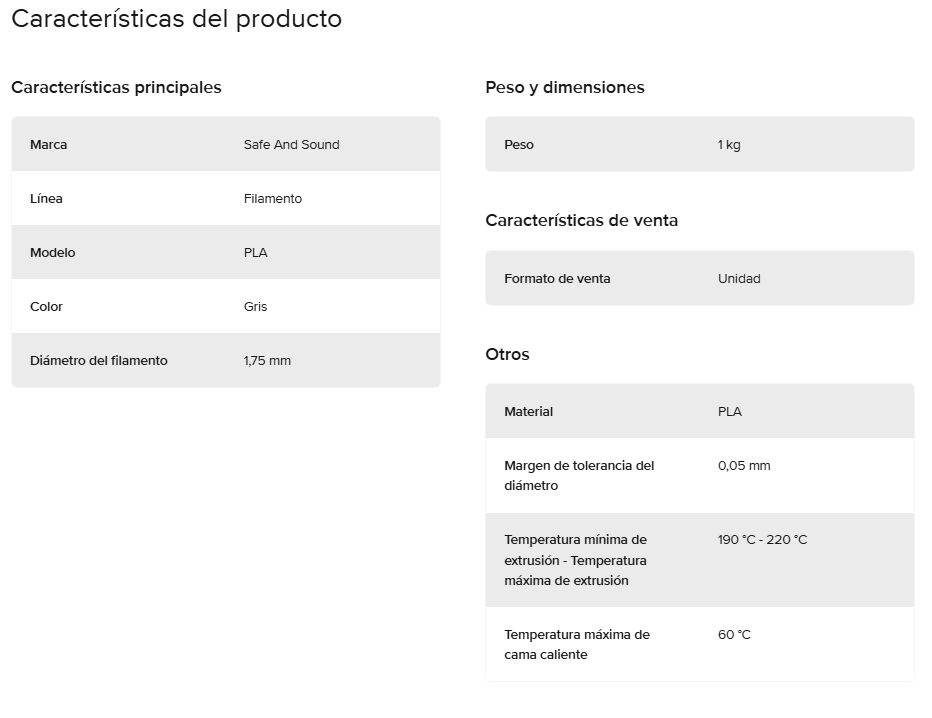932x718 pixels.
Task: Click the Modelo label in the table
Action: coord(53,253)
